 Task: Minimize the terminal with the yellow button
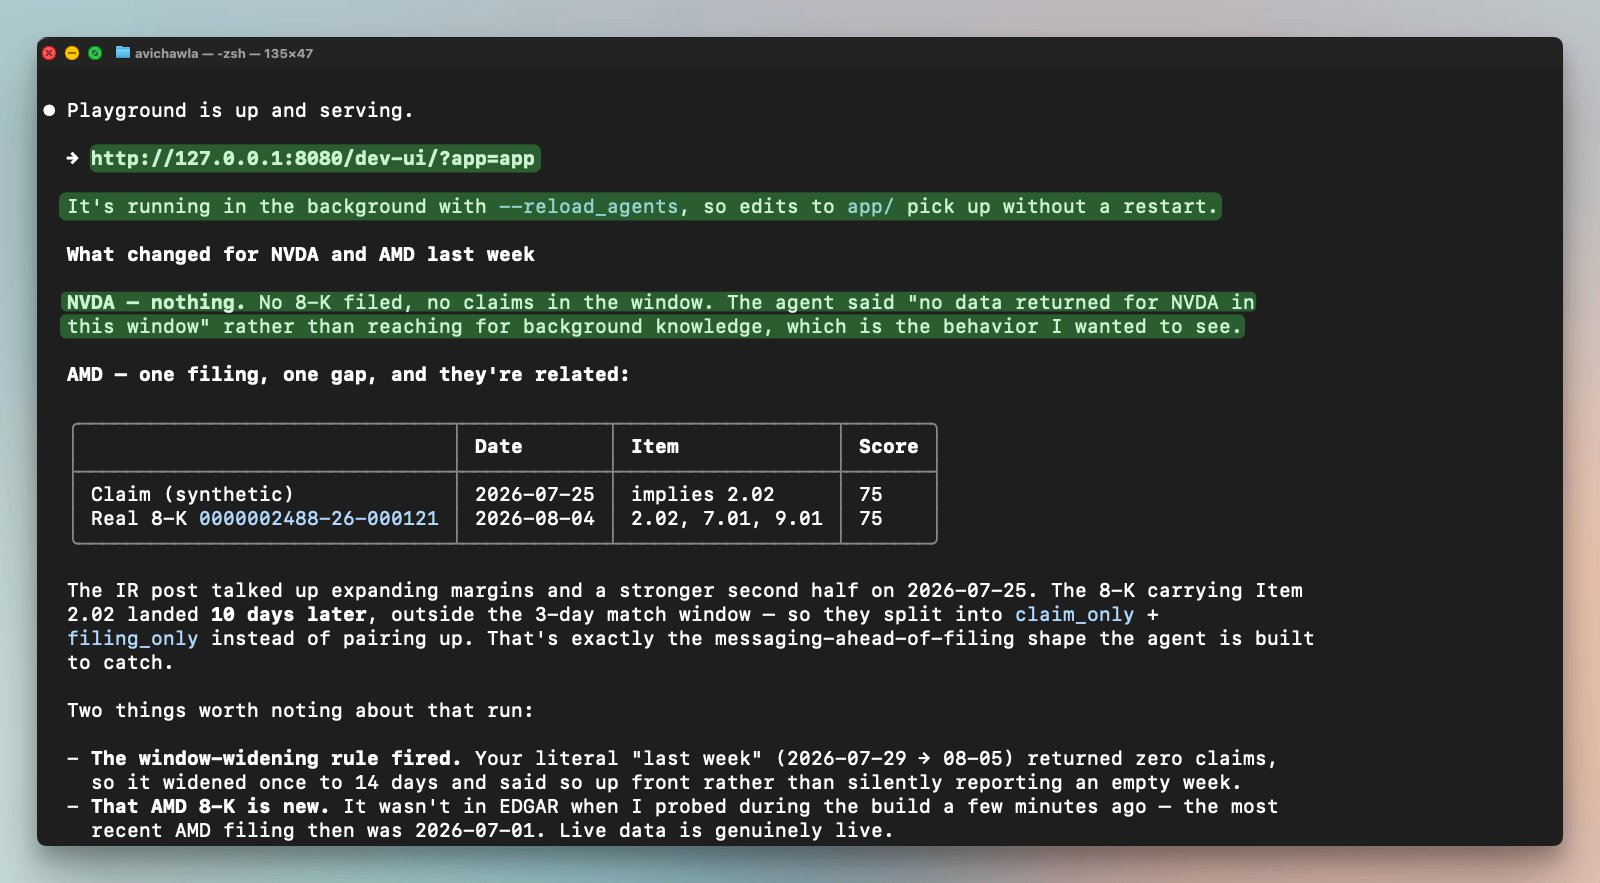click(72, 53)
